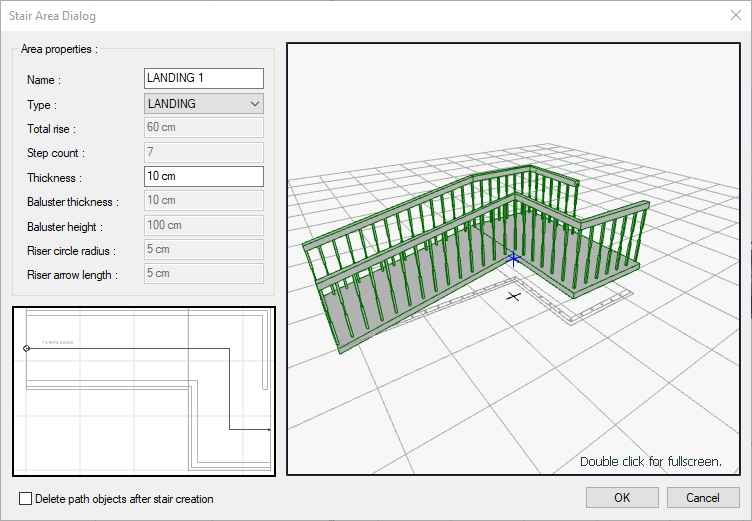Click the blue cross marker in 3D preview
The height and width of the screenshot is (521, 752).
514,259
